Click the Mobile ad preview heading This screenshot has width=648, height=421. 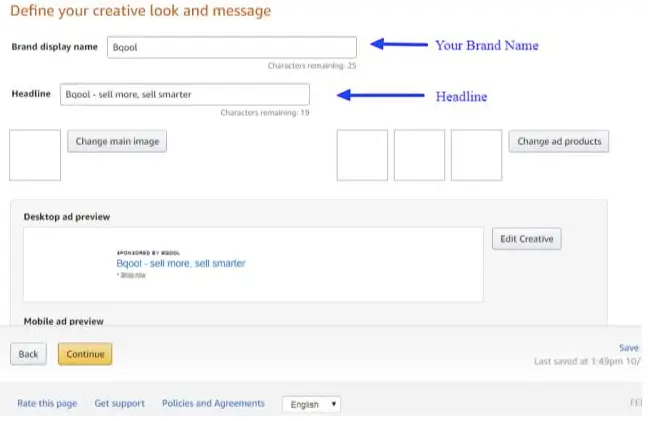coord(64,321)
